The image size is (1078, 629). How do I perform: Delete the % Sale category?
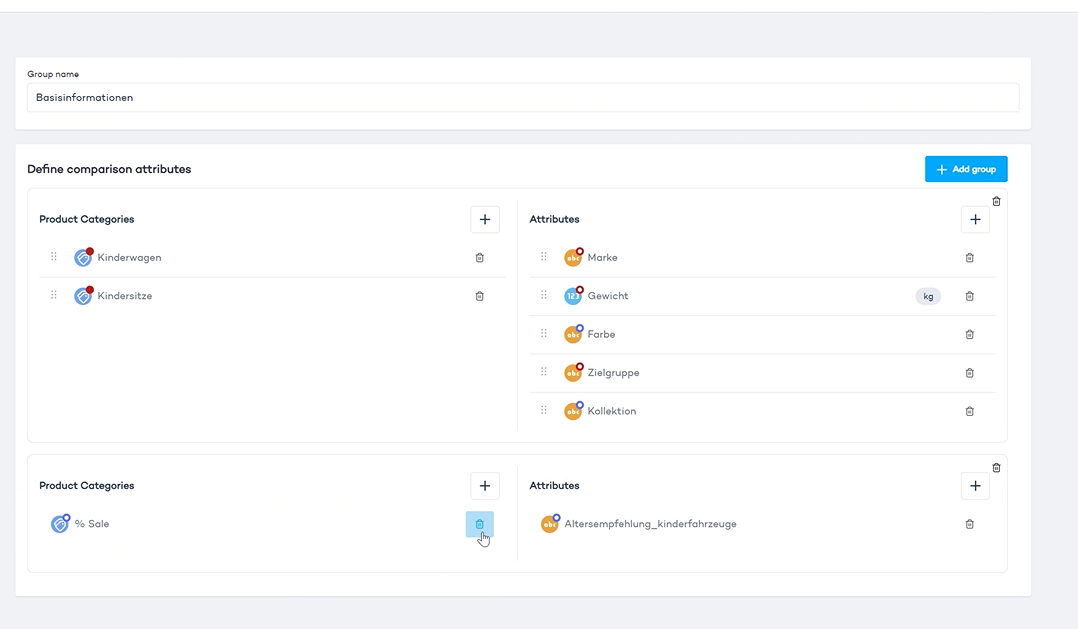[479, 524]
